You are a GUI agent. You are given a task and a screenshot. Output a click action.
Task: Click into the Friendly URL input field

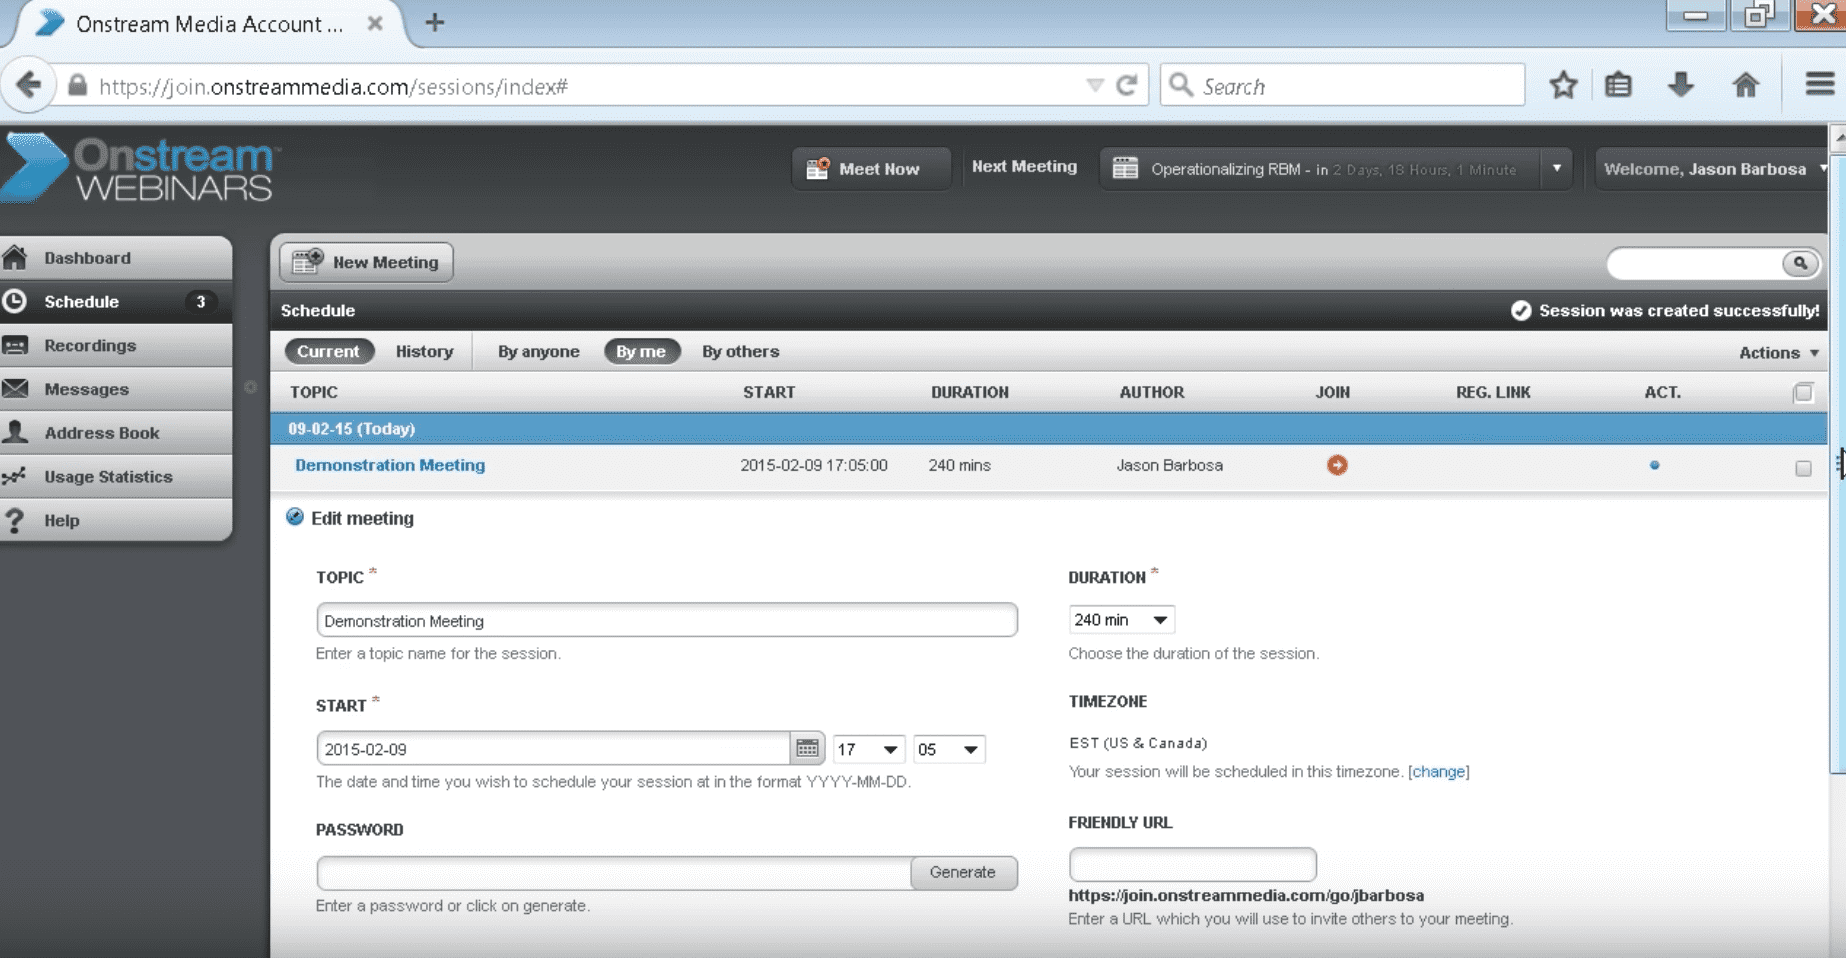click(1192, 864)
